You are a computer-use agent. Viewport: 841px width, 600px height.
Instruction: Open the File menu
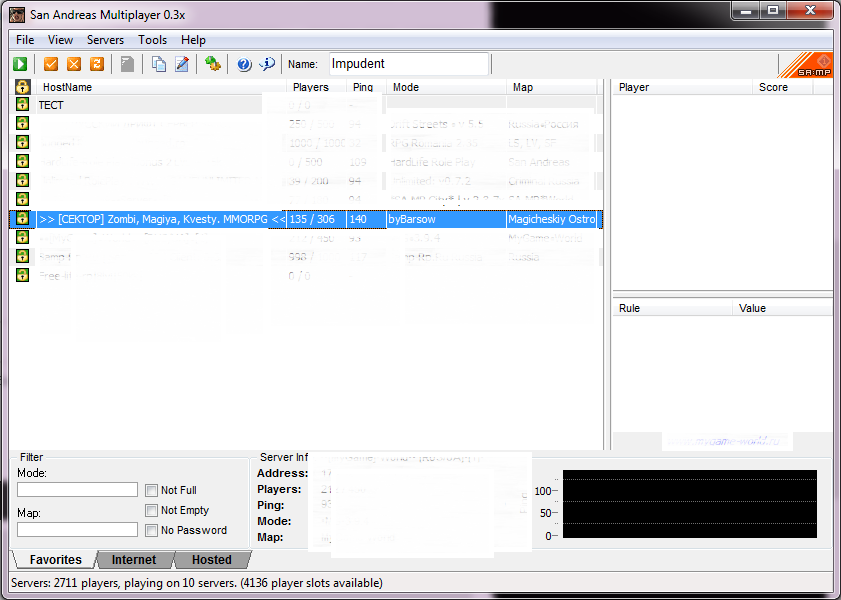(25, 40)
